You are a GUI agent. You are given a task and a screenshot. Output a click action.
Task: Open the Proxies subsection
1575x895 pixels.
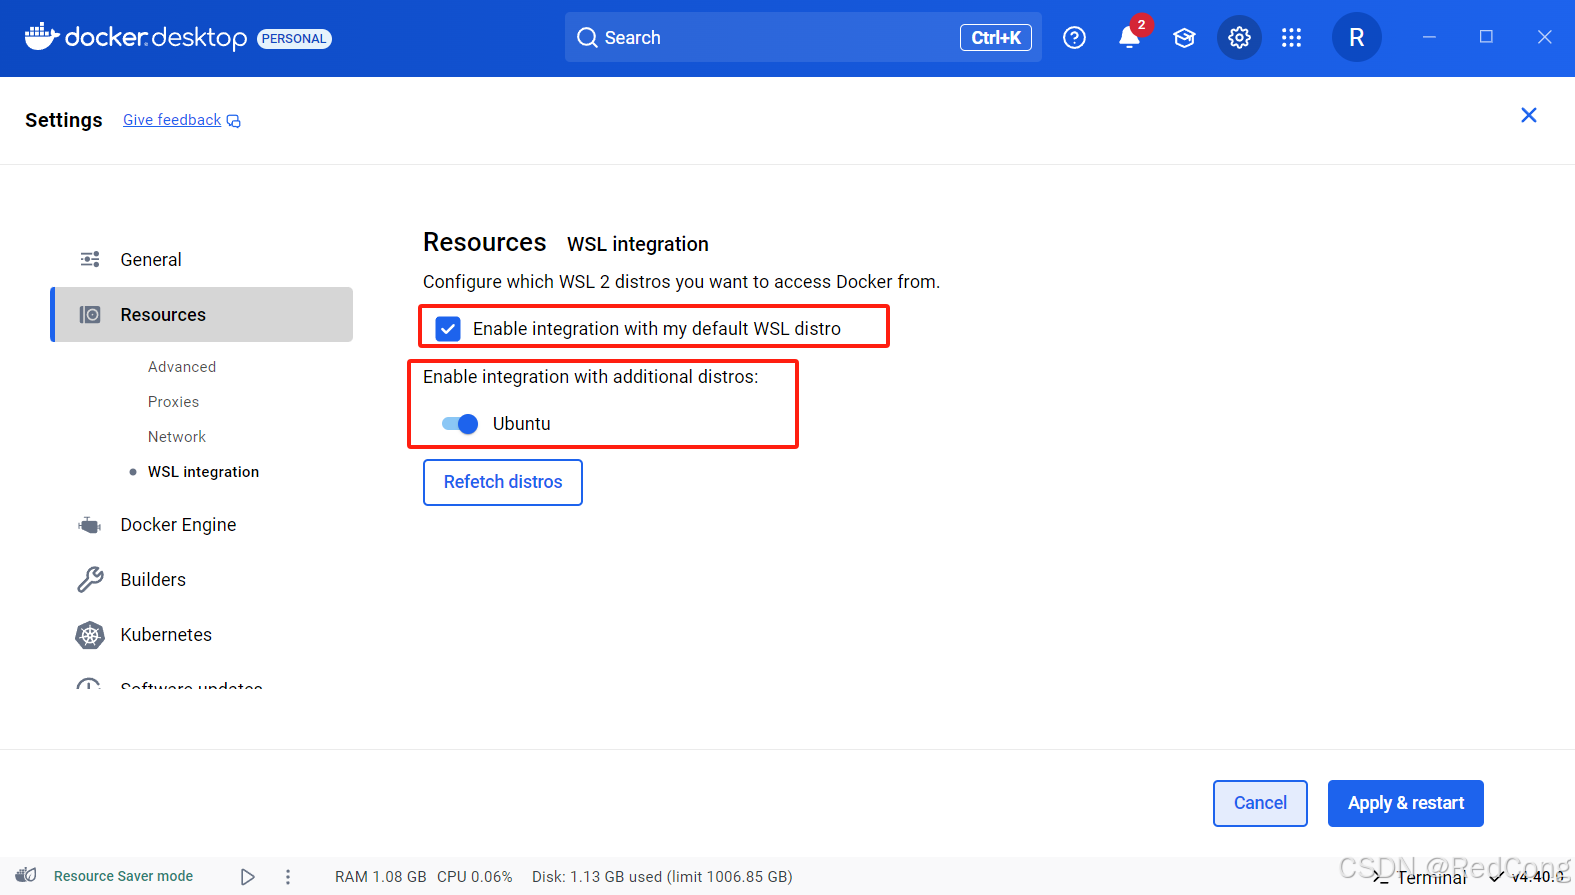(173, 402)
